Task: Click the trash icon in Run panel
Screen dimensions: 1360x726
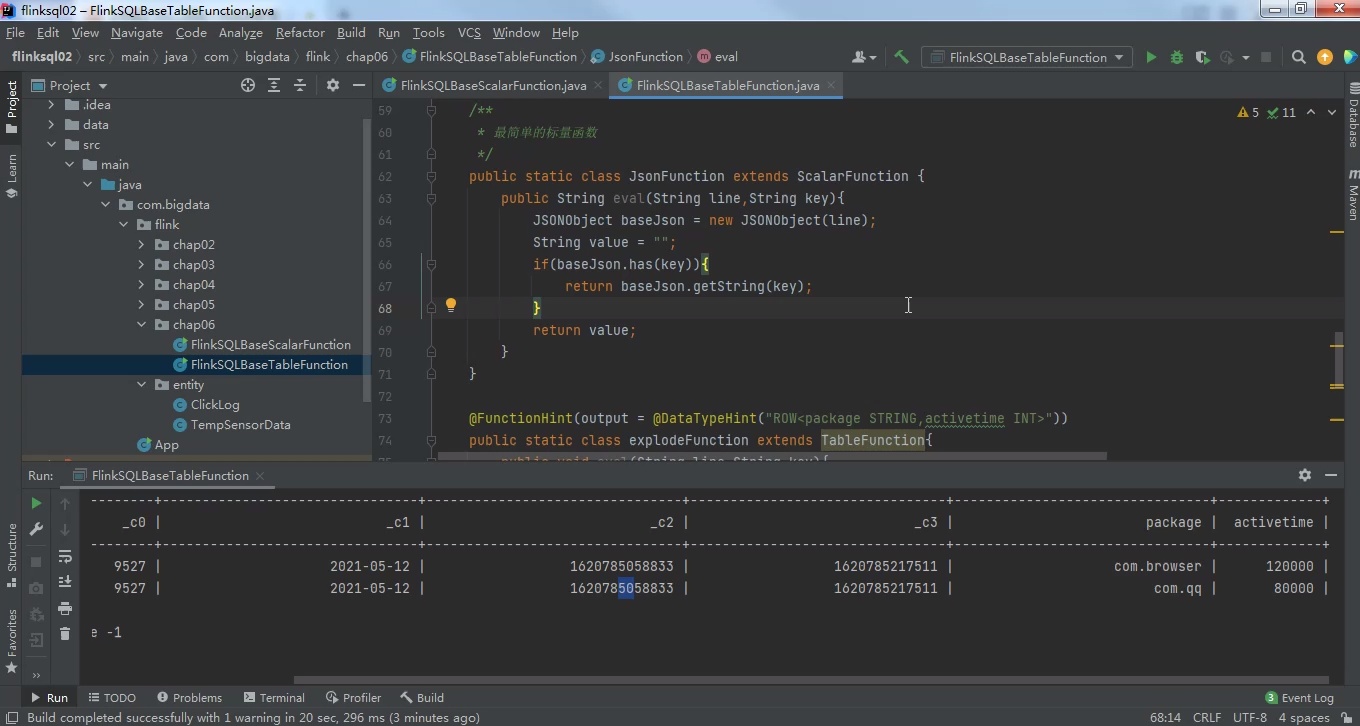Action: click(65, 633)
